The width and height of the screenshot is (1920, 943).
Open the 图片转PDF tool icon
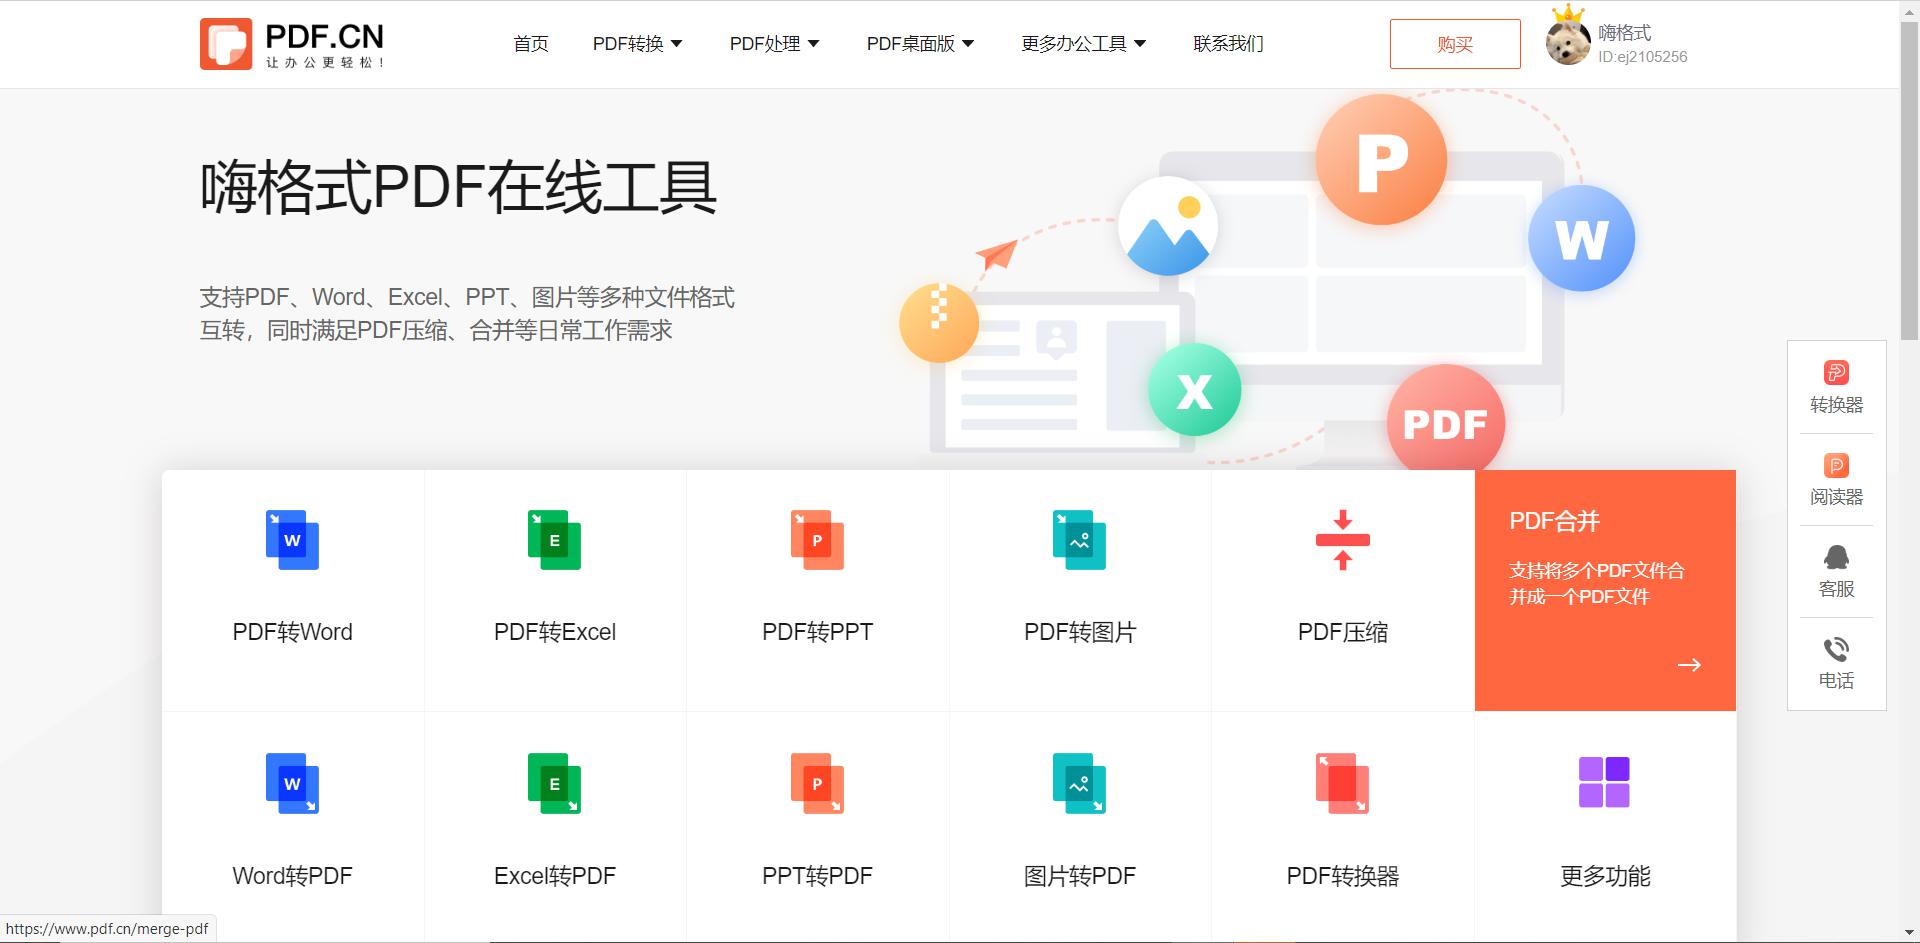coord(1079,783)
